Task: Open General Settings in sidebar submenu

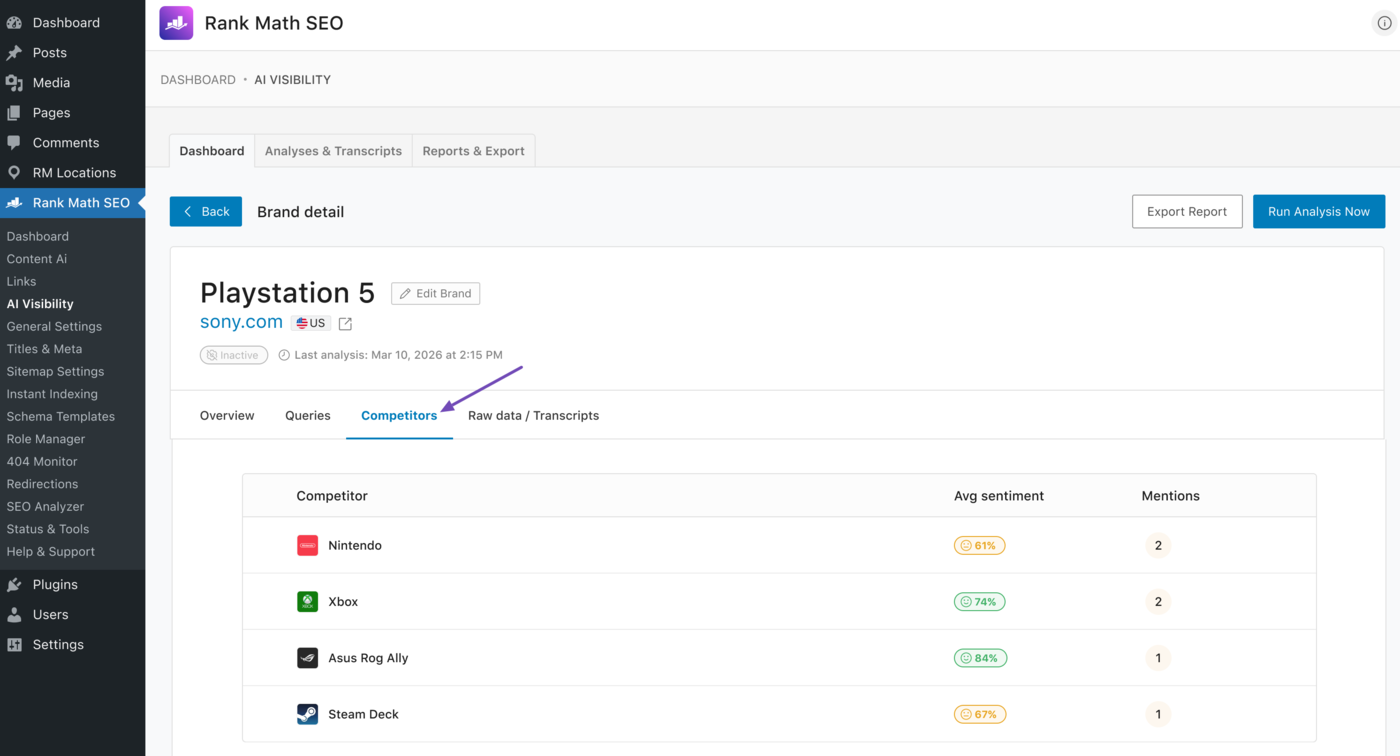Action: 54,326
